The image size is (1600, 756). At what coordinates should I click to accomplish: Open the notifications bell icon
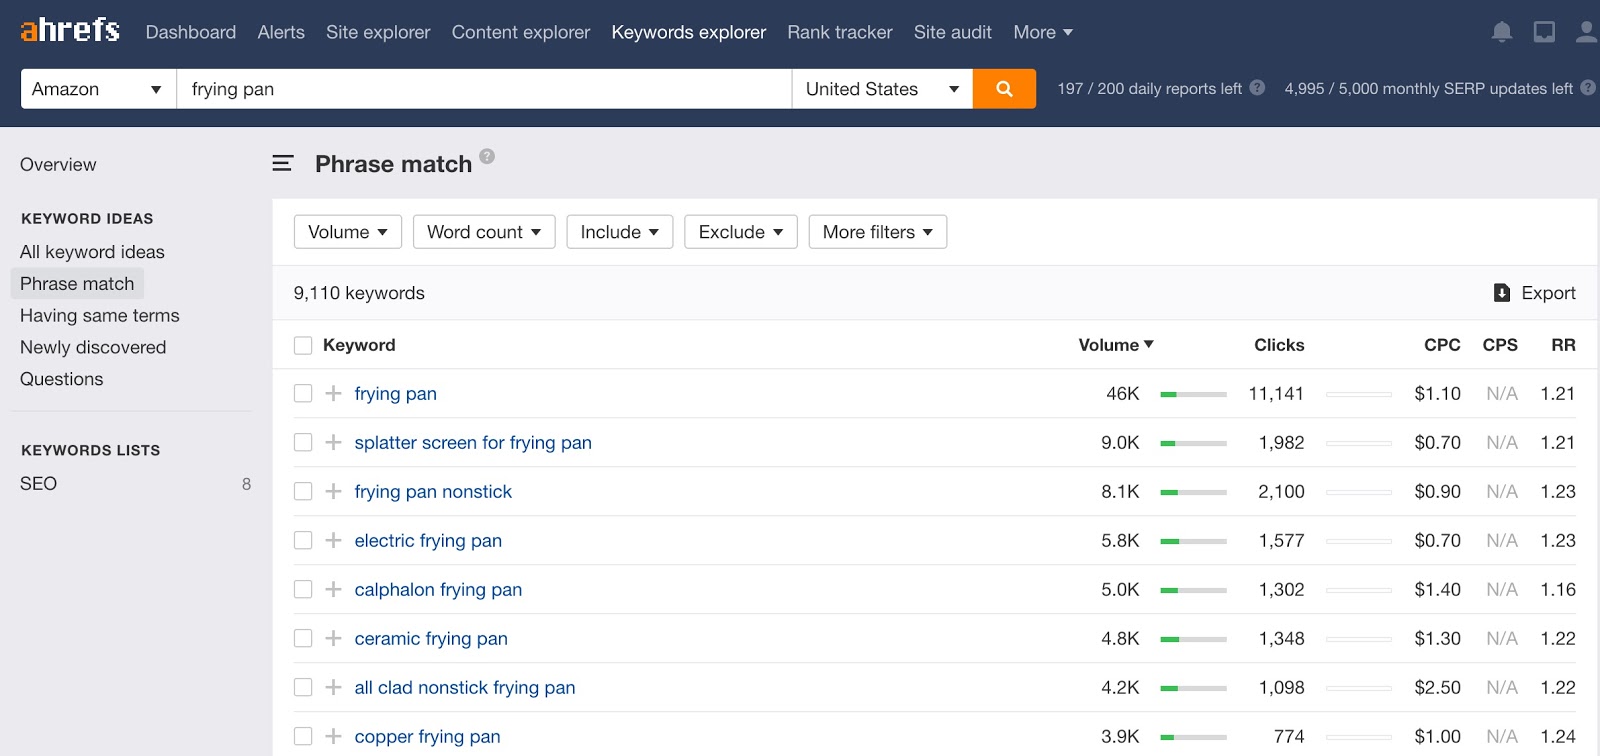pyautogui.click(x=1501, y=32)
